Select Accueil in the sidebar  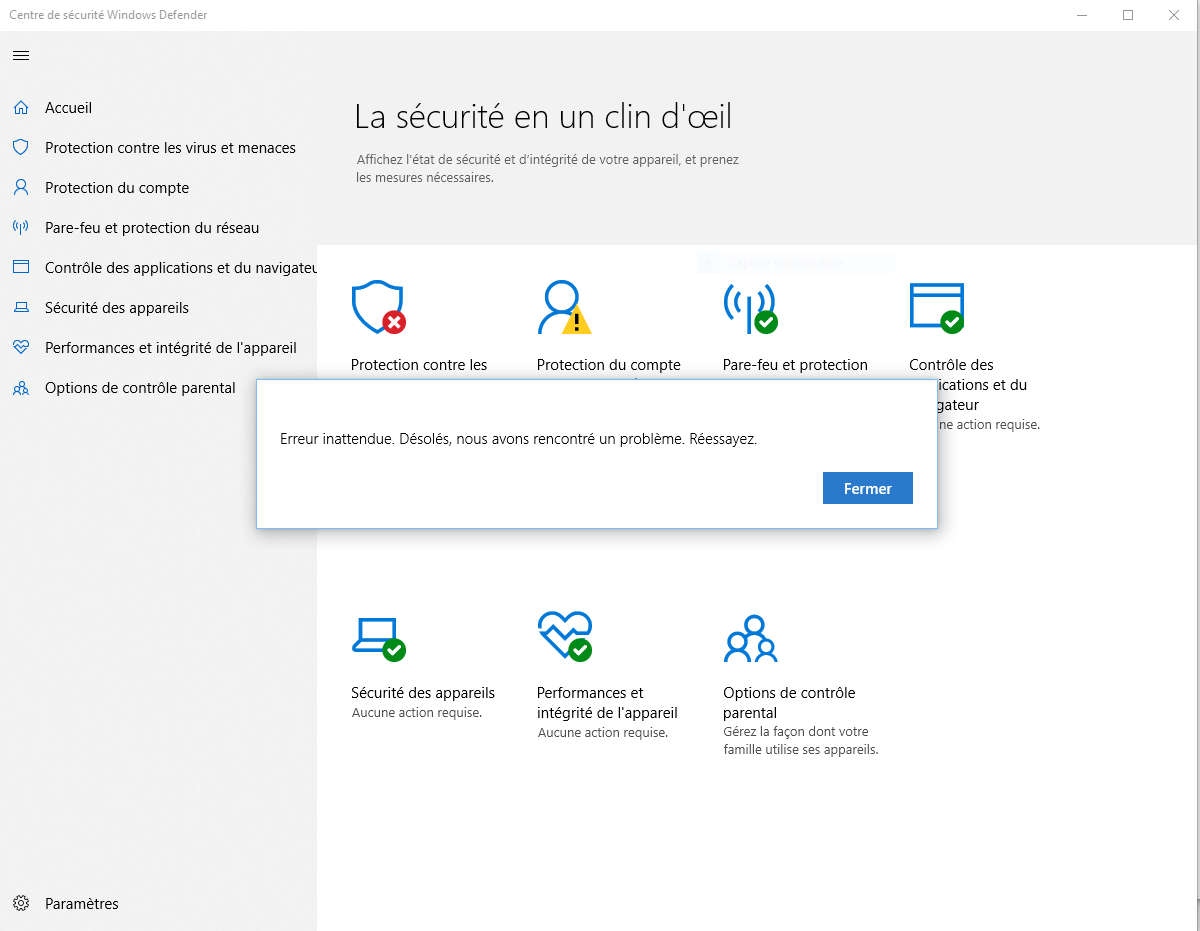tap(68, 108)
